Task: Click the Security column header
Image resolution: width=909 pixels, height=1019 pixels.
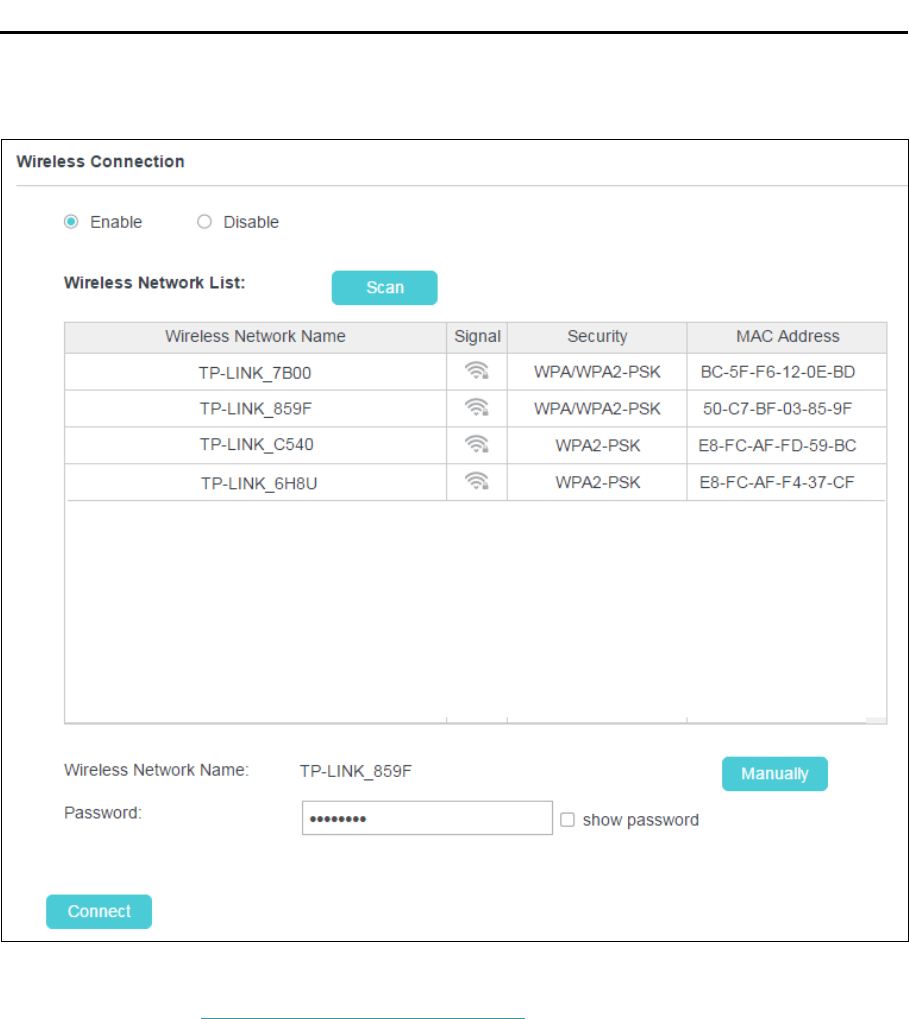Action: 597,337
